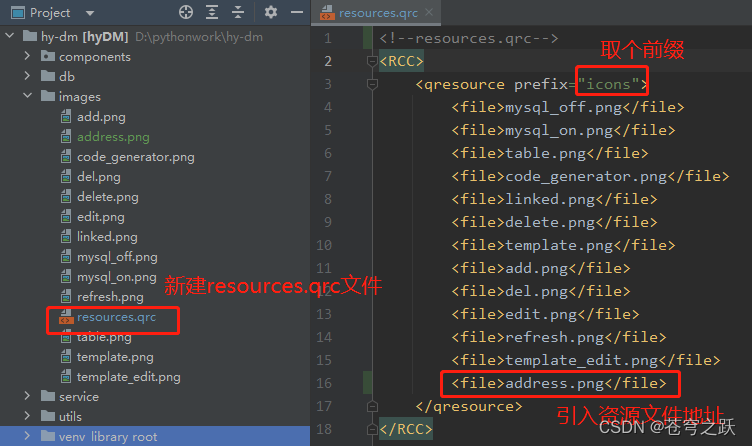Select the images folder icon
The height and width of the screenshot is (446, 752).
[x=47, y=96]
